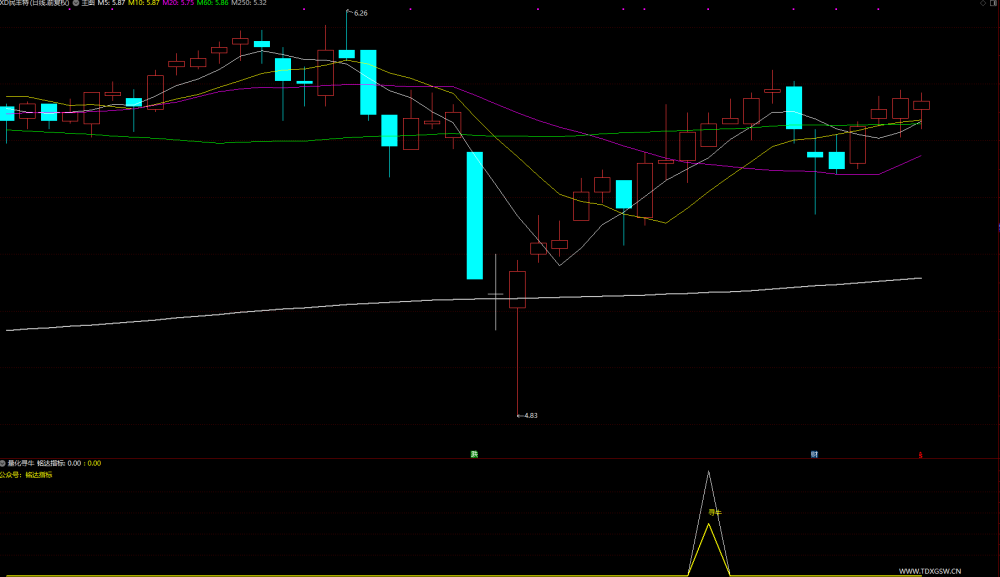Click the 公众号 yellow text line

tap(26, 474)
